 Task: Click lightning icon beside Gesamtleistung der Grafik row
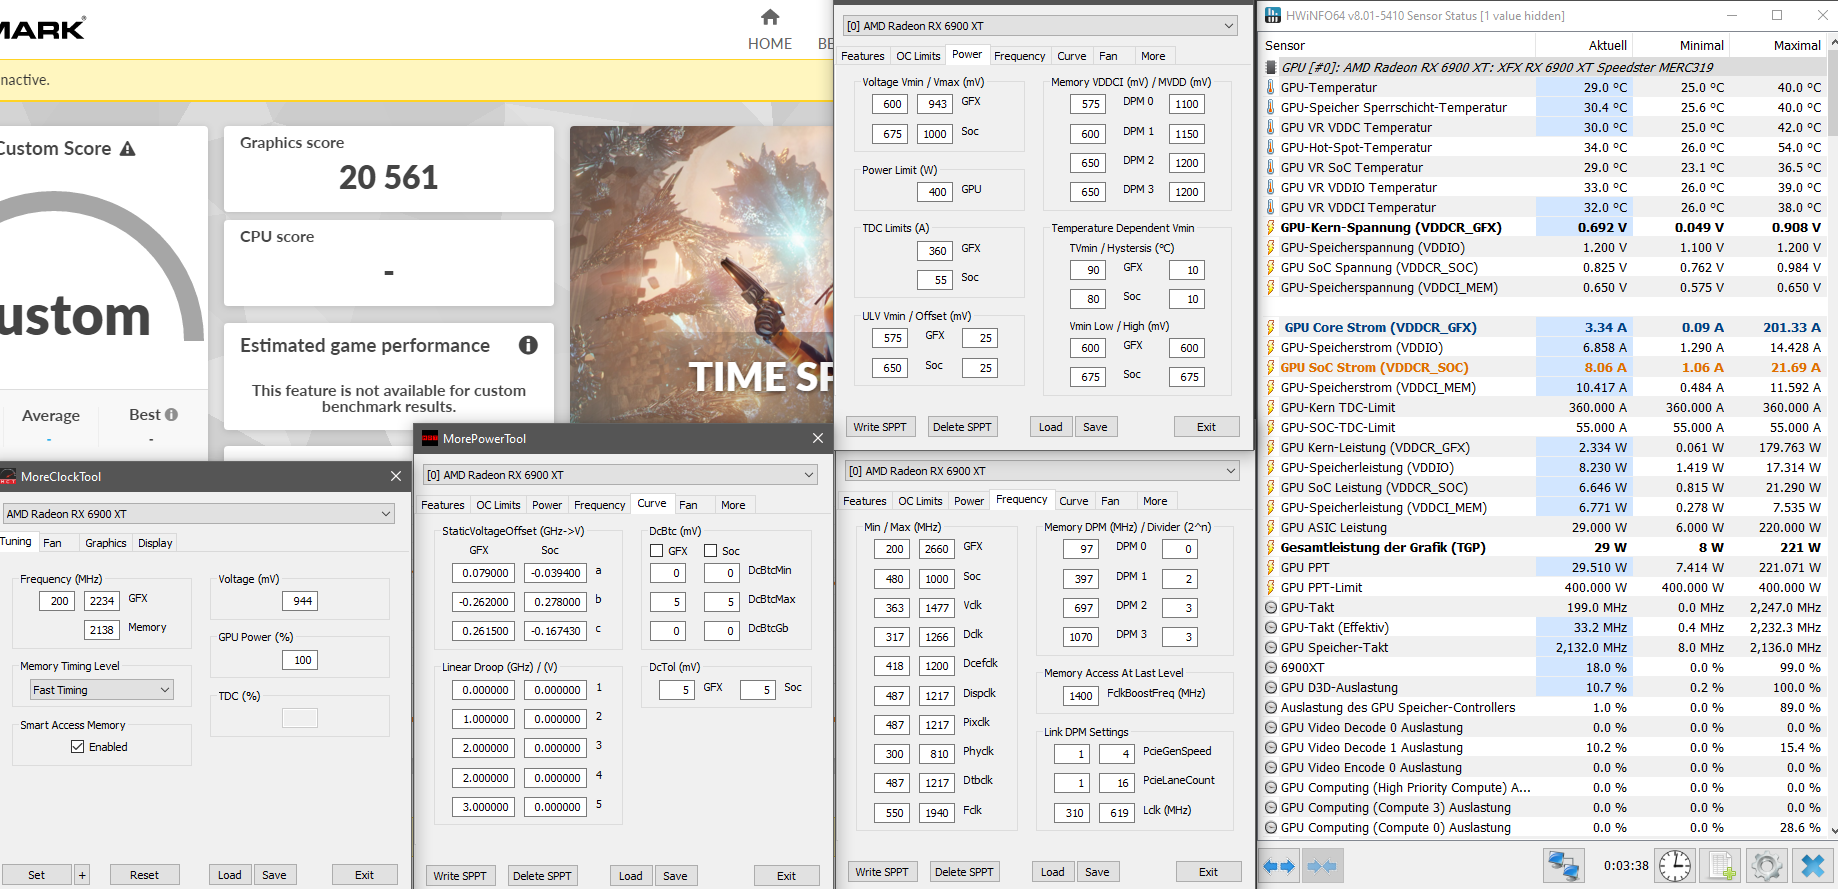click(x=1271, y=547)
